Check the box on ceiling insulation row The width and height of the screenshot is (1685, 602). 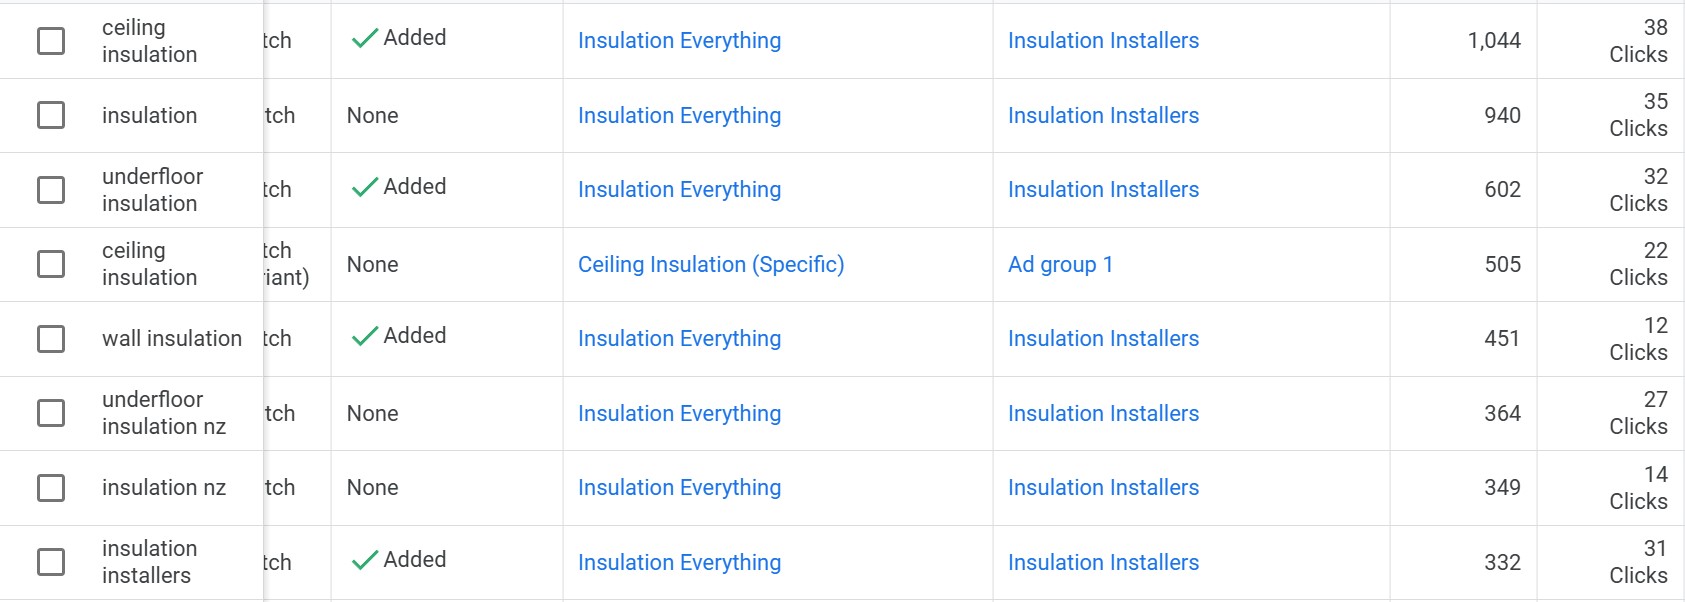[x=50, y=41]
